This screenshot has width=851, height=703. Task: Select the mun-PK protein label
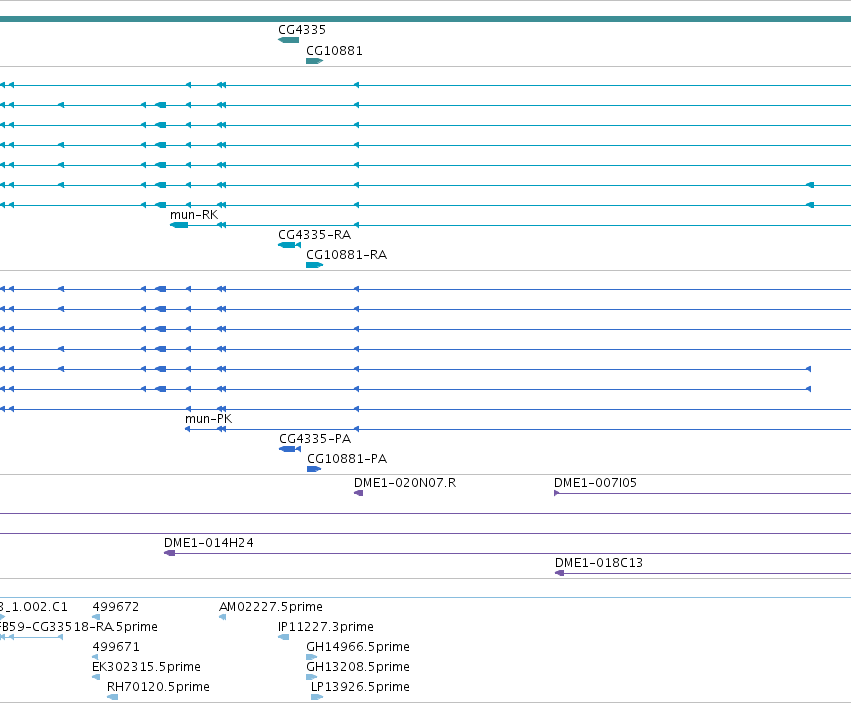(x=208, y=419)
